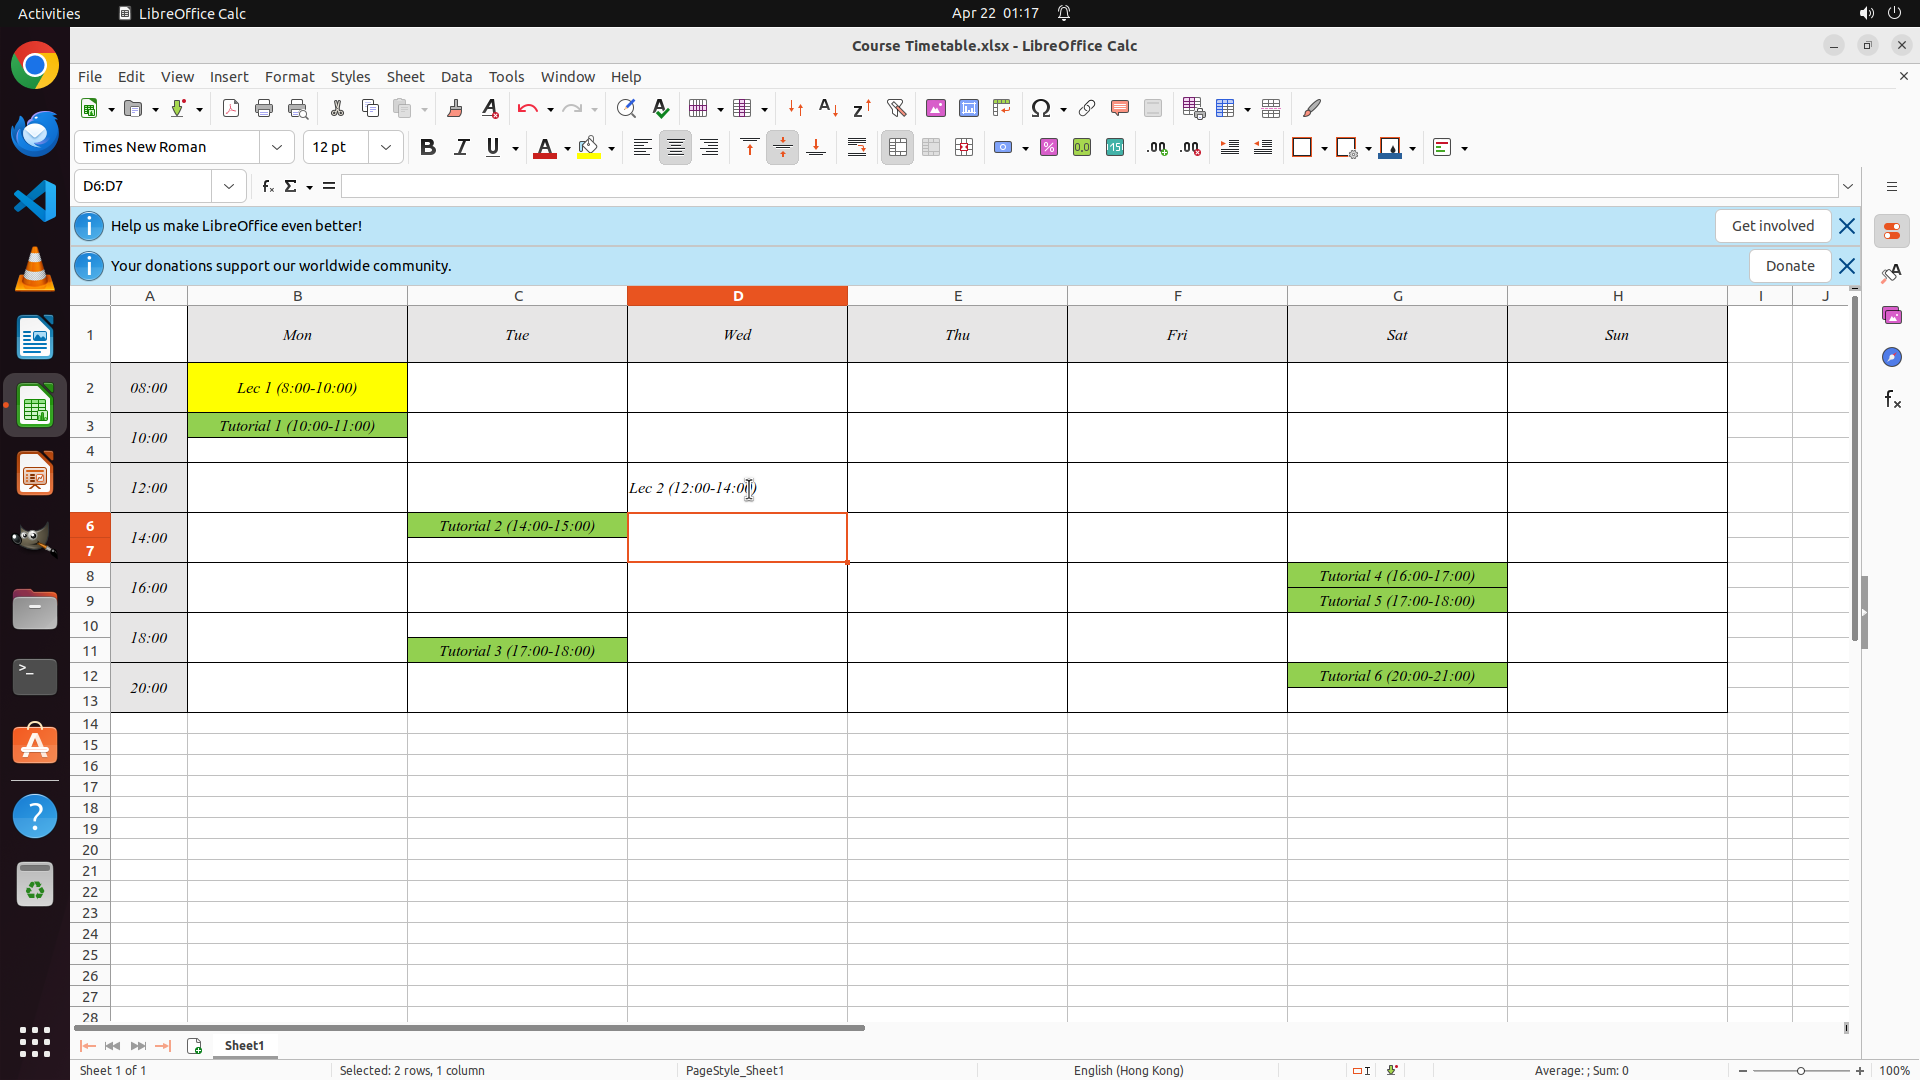
Task: Click the Export as PDF icon
Action: (231, 108)
